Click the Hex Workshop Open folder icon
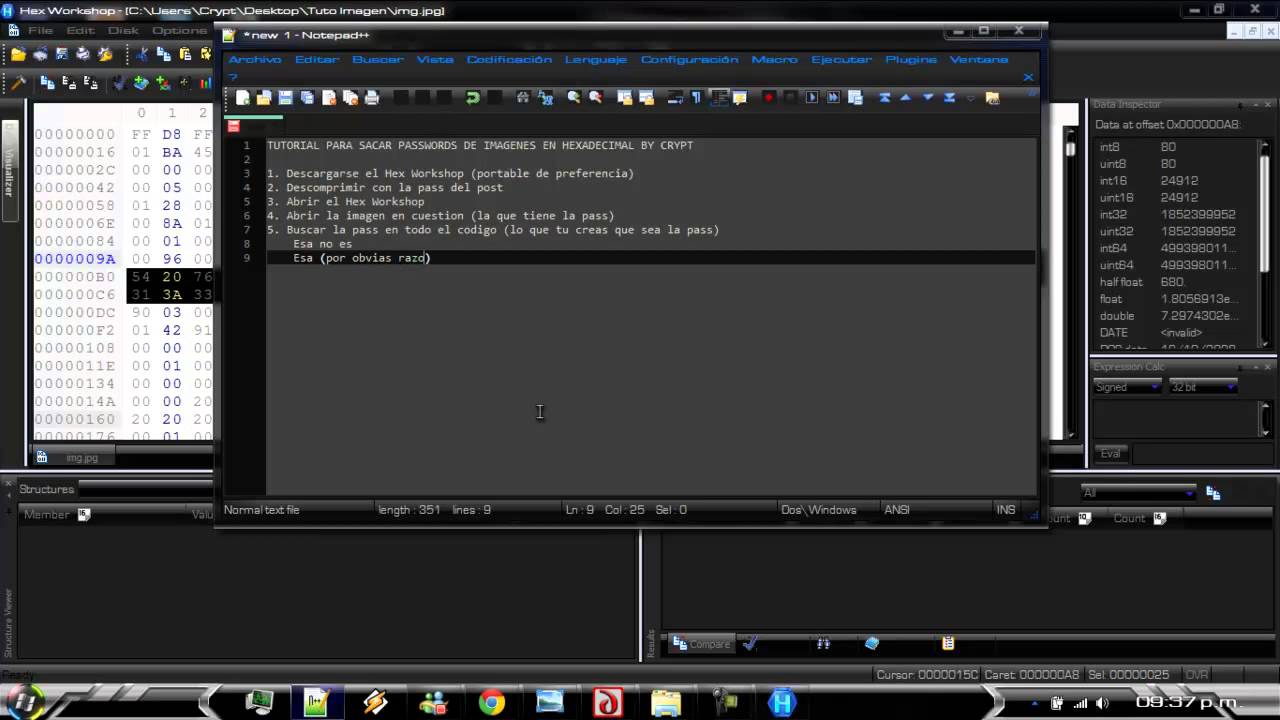The height and width of the screenshot is (720, 1280). coord(18,54)
